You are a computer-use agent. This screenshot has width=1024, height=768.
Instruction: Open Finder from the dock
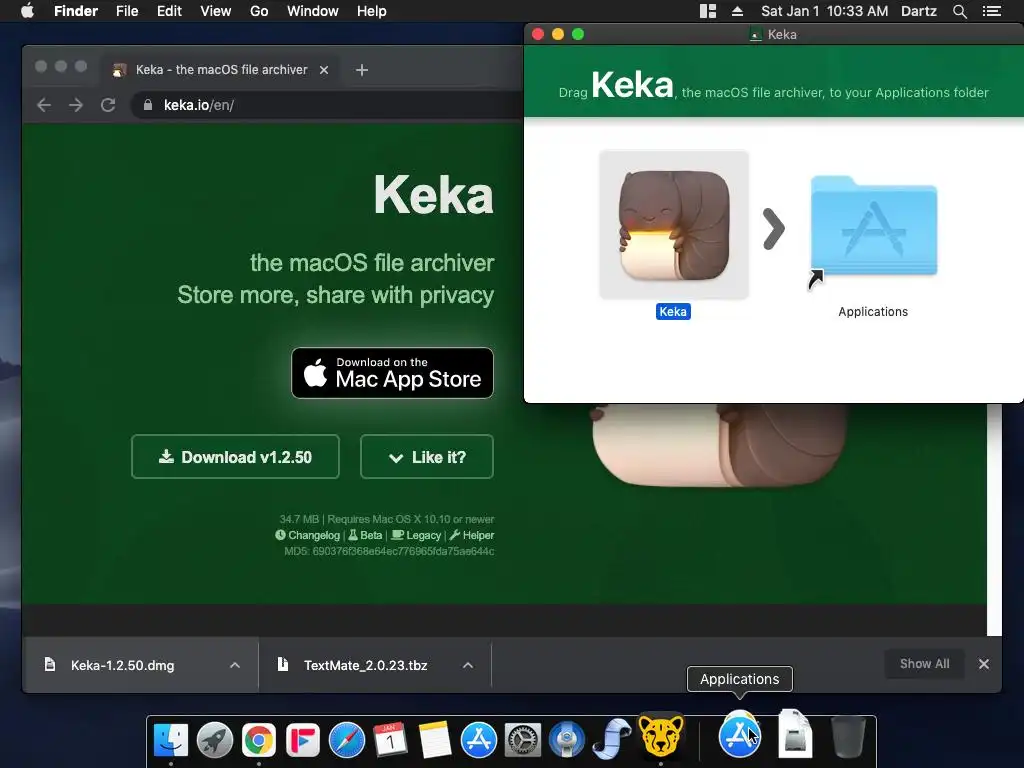point(171,739)
